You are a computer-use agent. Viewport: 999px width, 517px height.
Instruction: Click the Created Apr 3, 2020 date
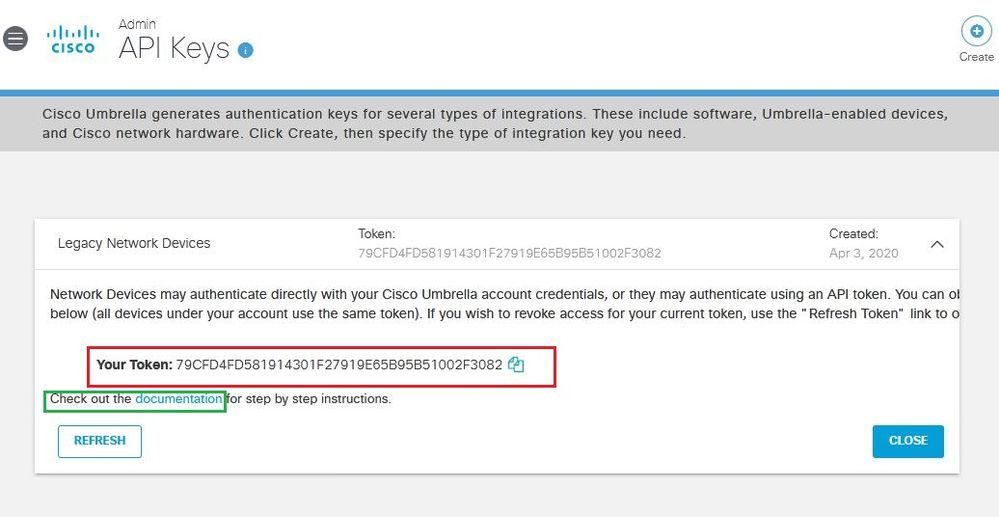(863, 254)
